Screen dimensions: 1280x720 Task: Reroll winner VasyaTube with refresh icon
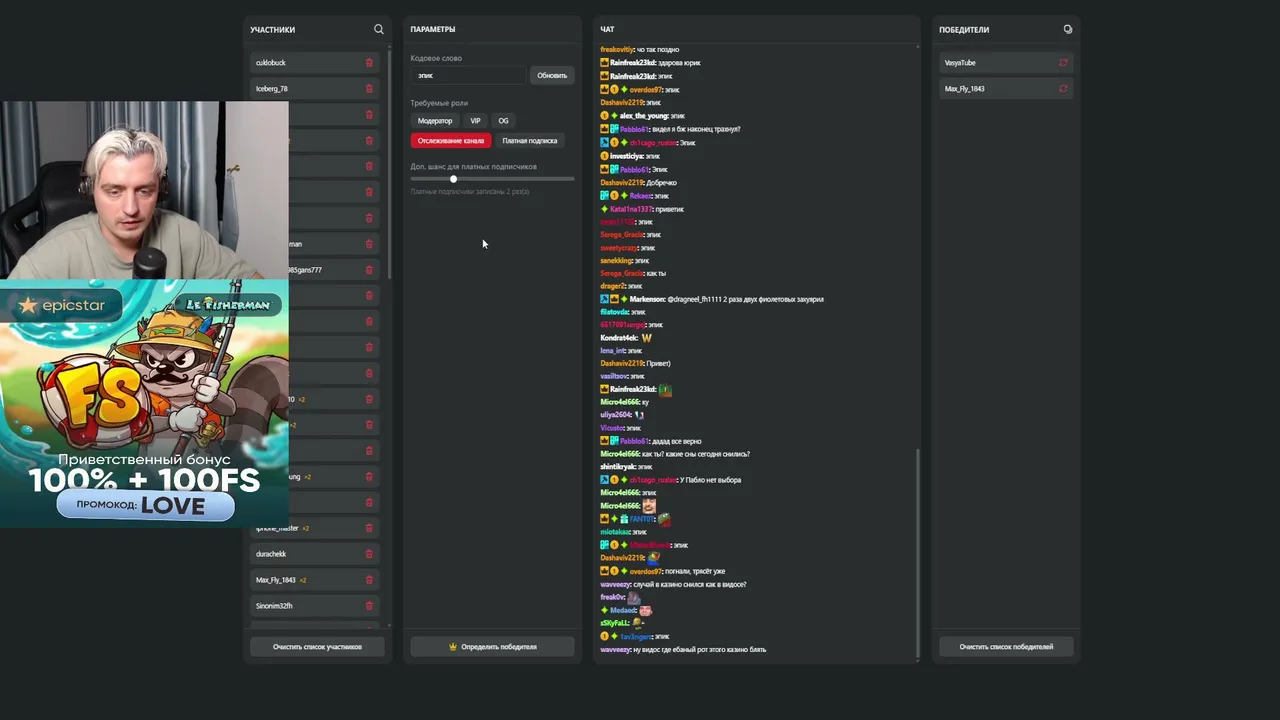(x=1063, y=62)
